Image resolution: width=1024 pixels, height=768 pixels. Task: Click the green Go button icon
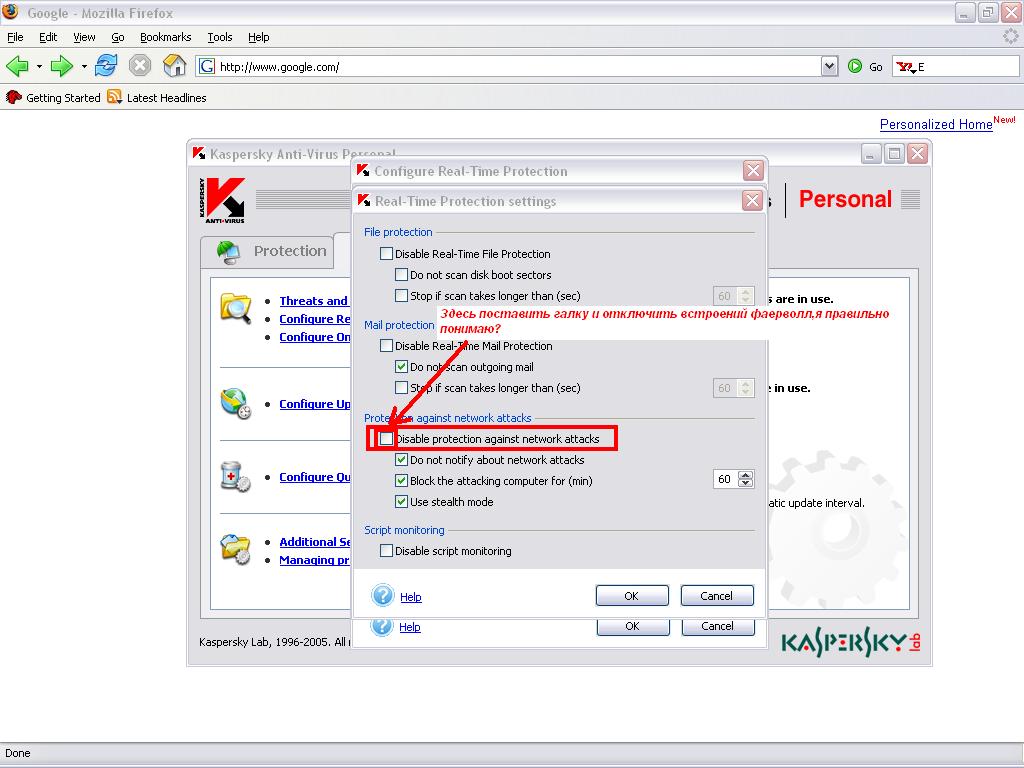click(x=855, y=66)
